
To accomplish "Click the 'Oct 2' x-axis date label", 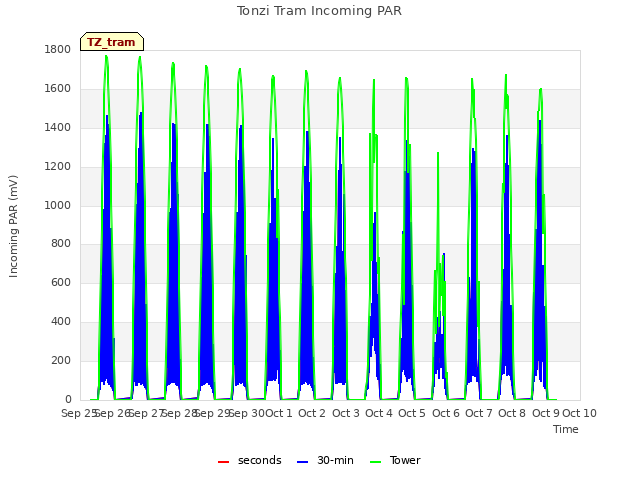I will [312, 413].
